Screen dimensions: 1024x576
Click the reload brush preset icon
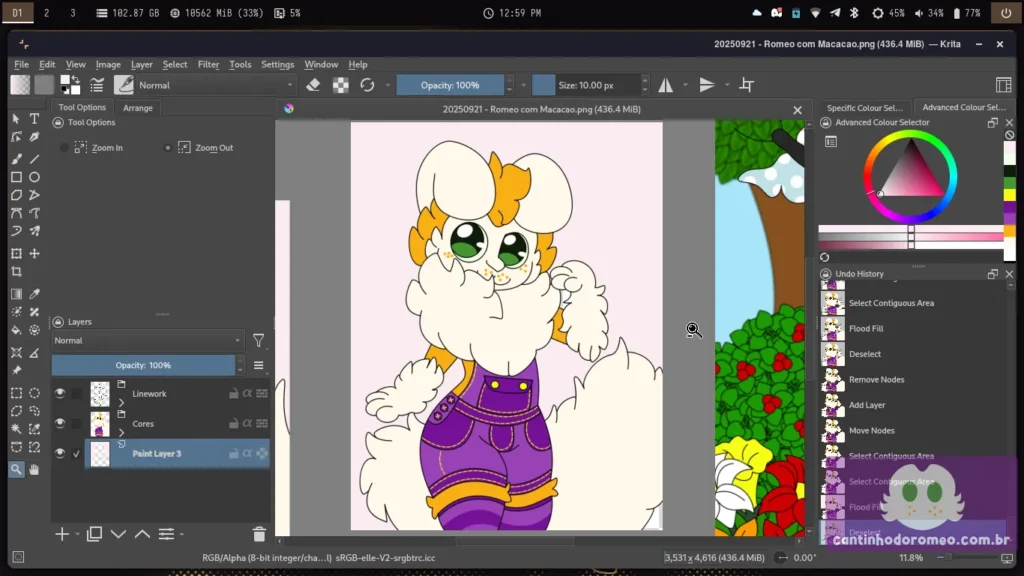tap(367, 85)
